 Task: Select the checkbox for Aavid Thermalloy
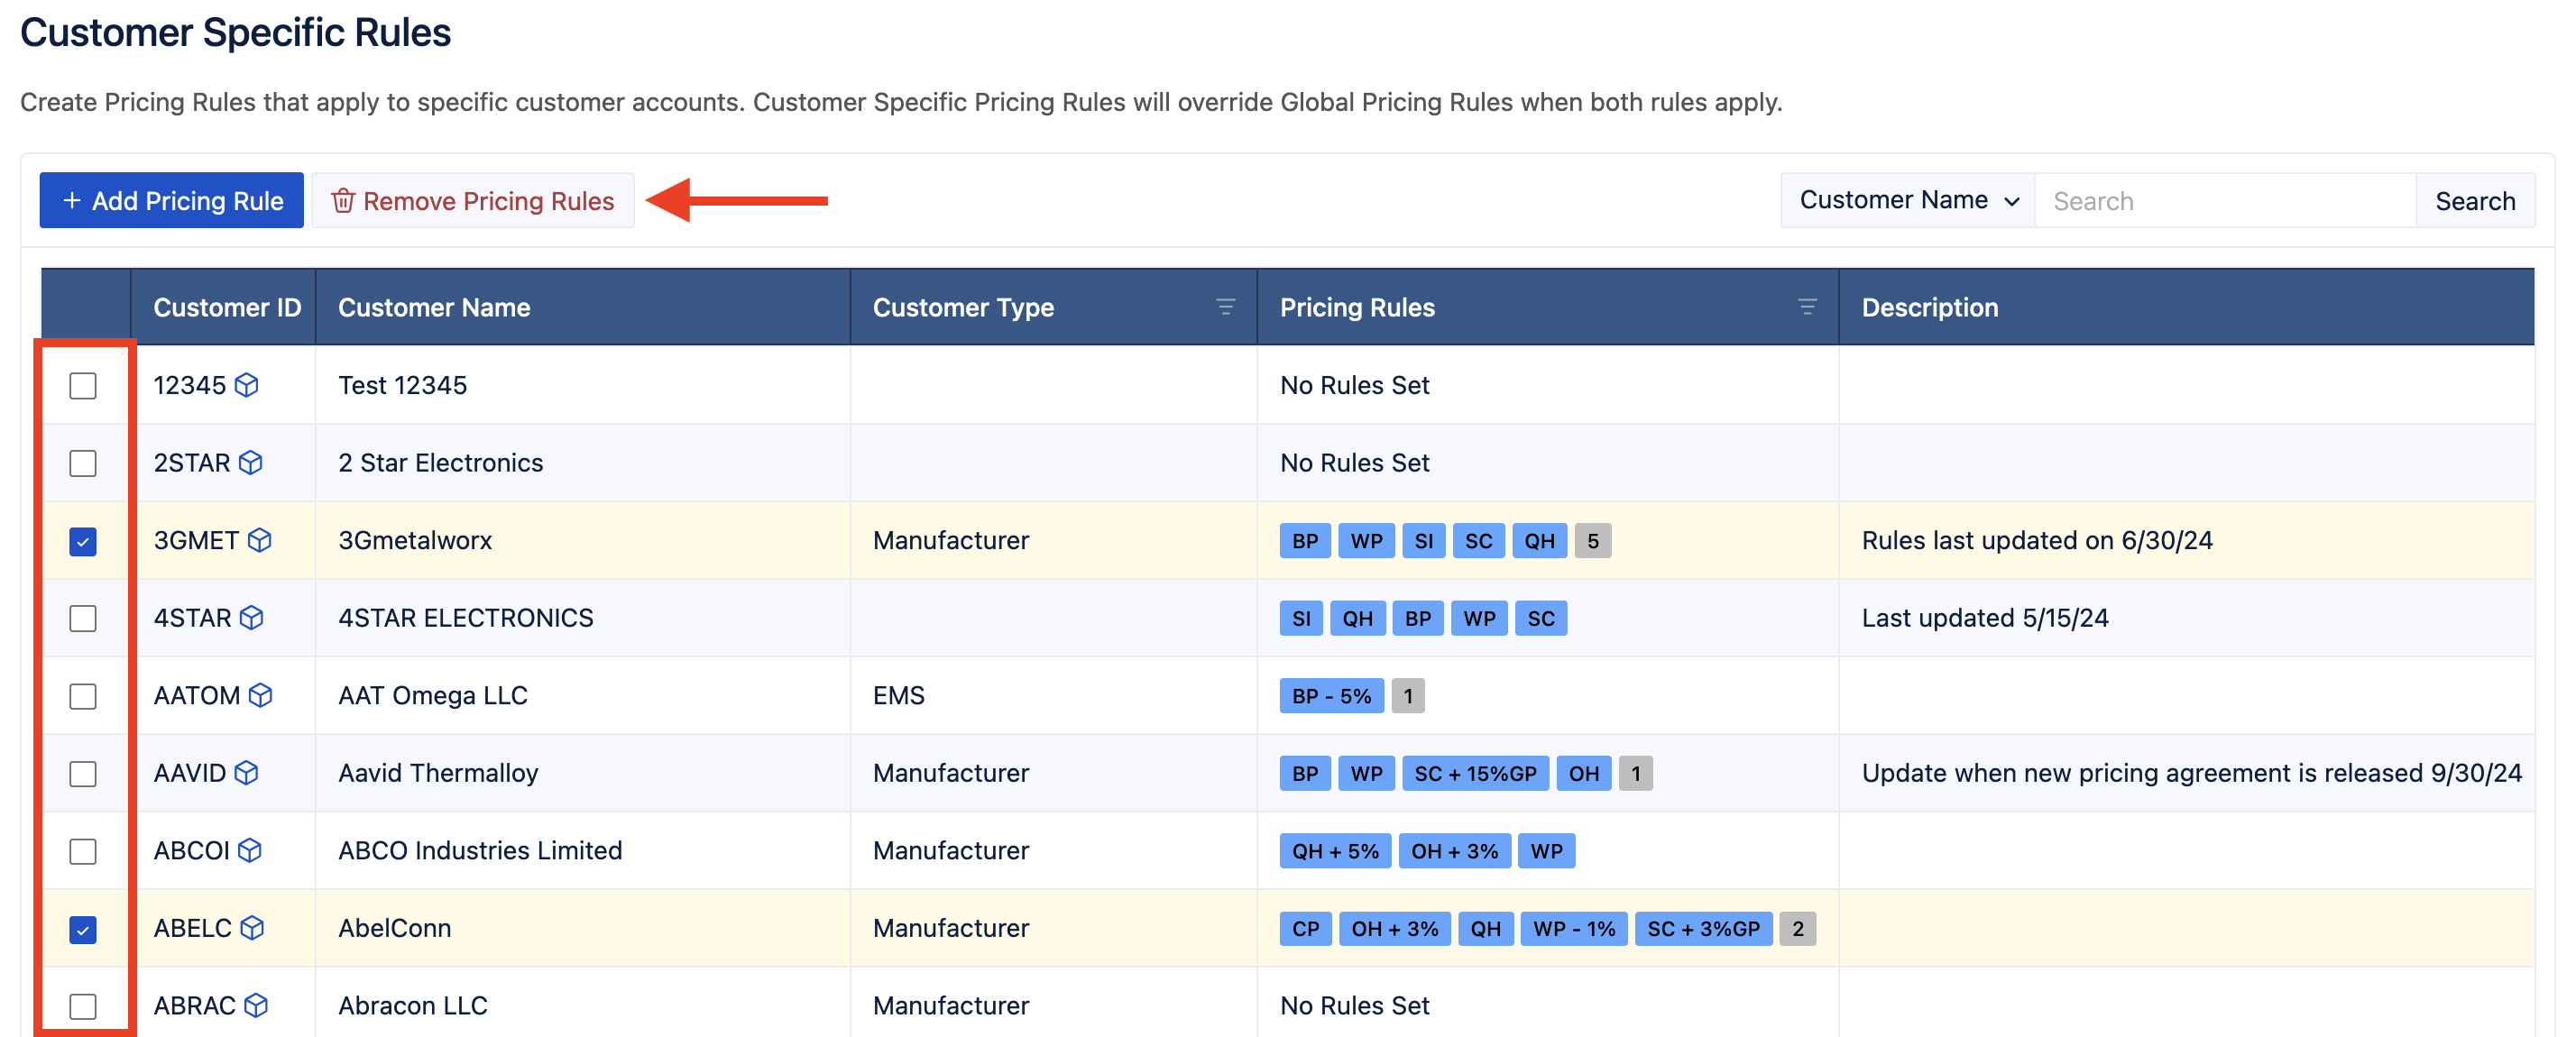click(83, 773)
